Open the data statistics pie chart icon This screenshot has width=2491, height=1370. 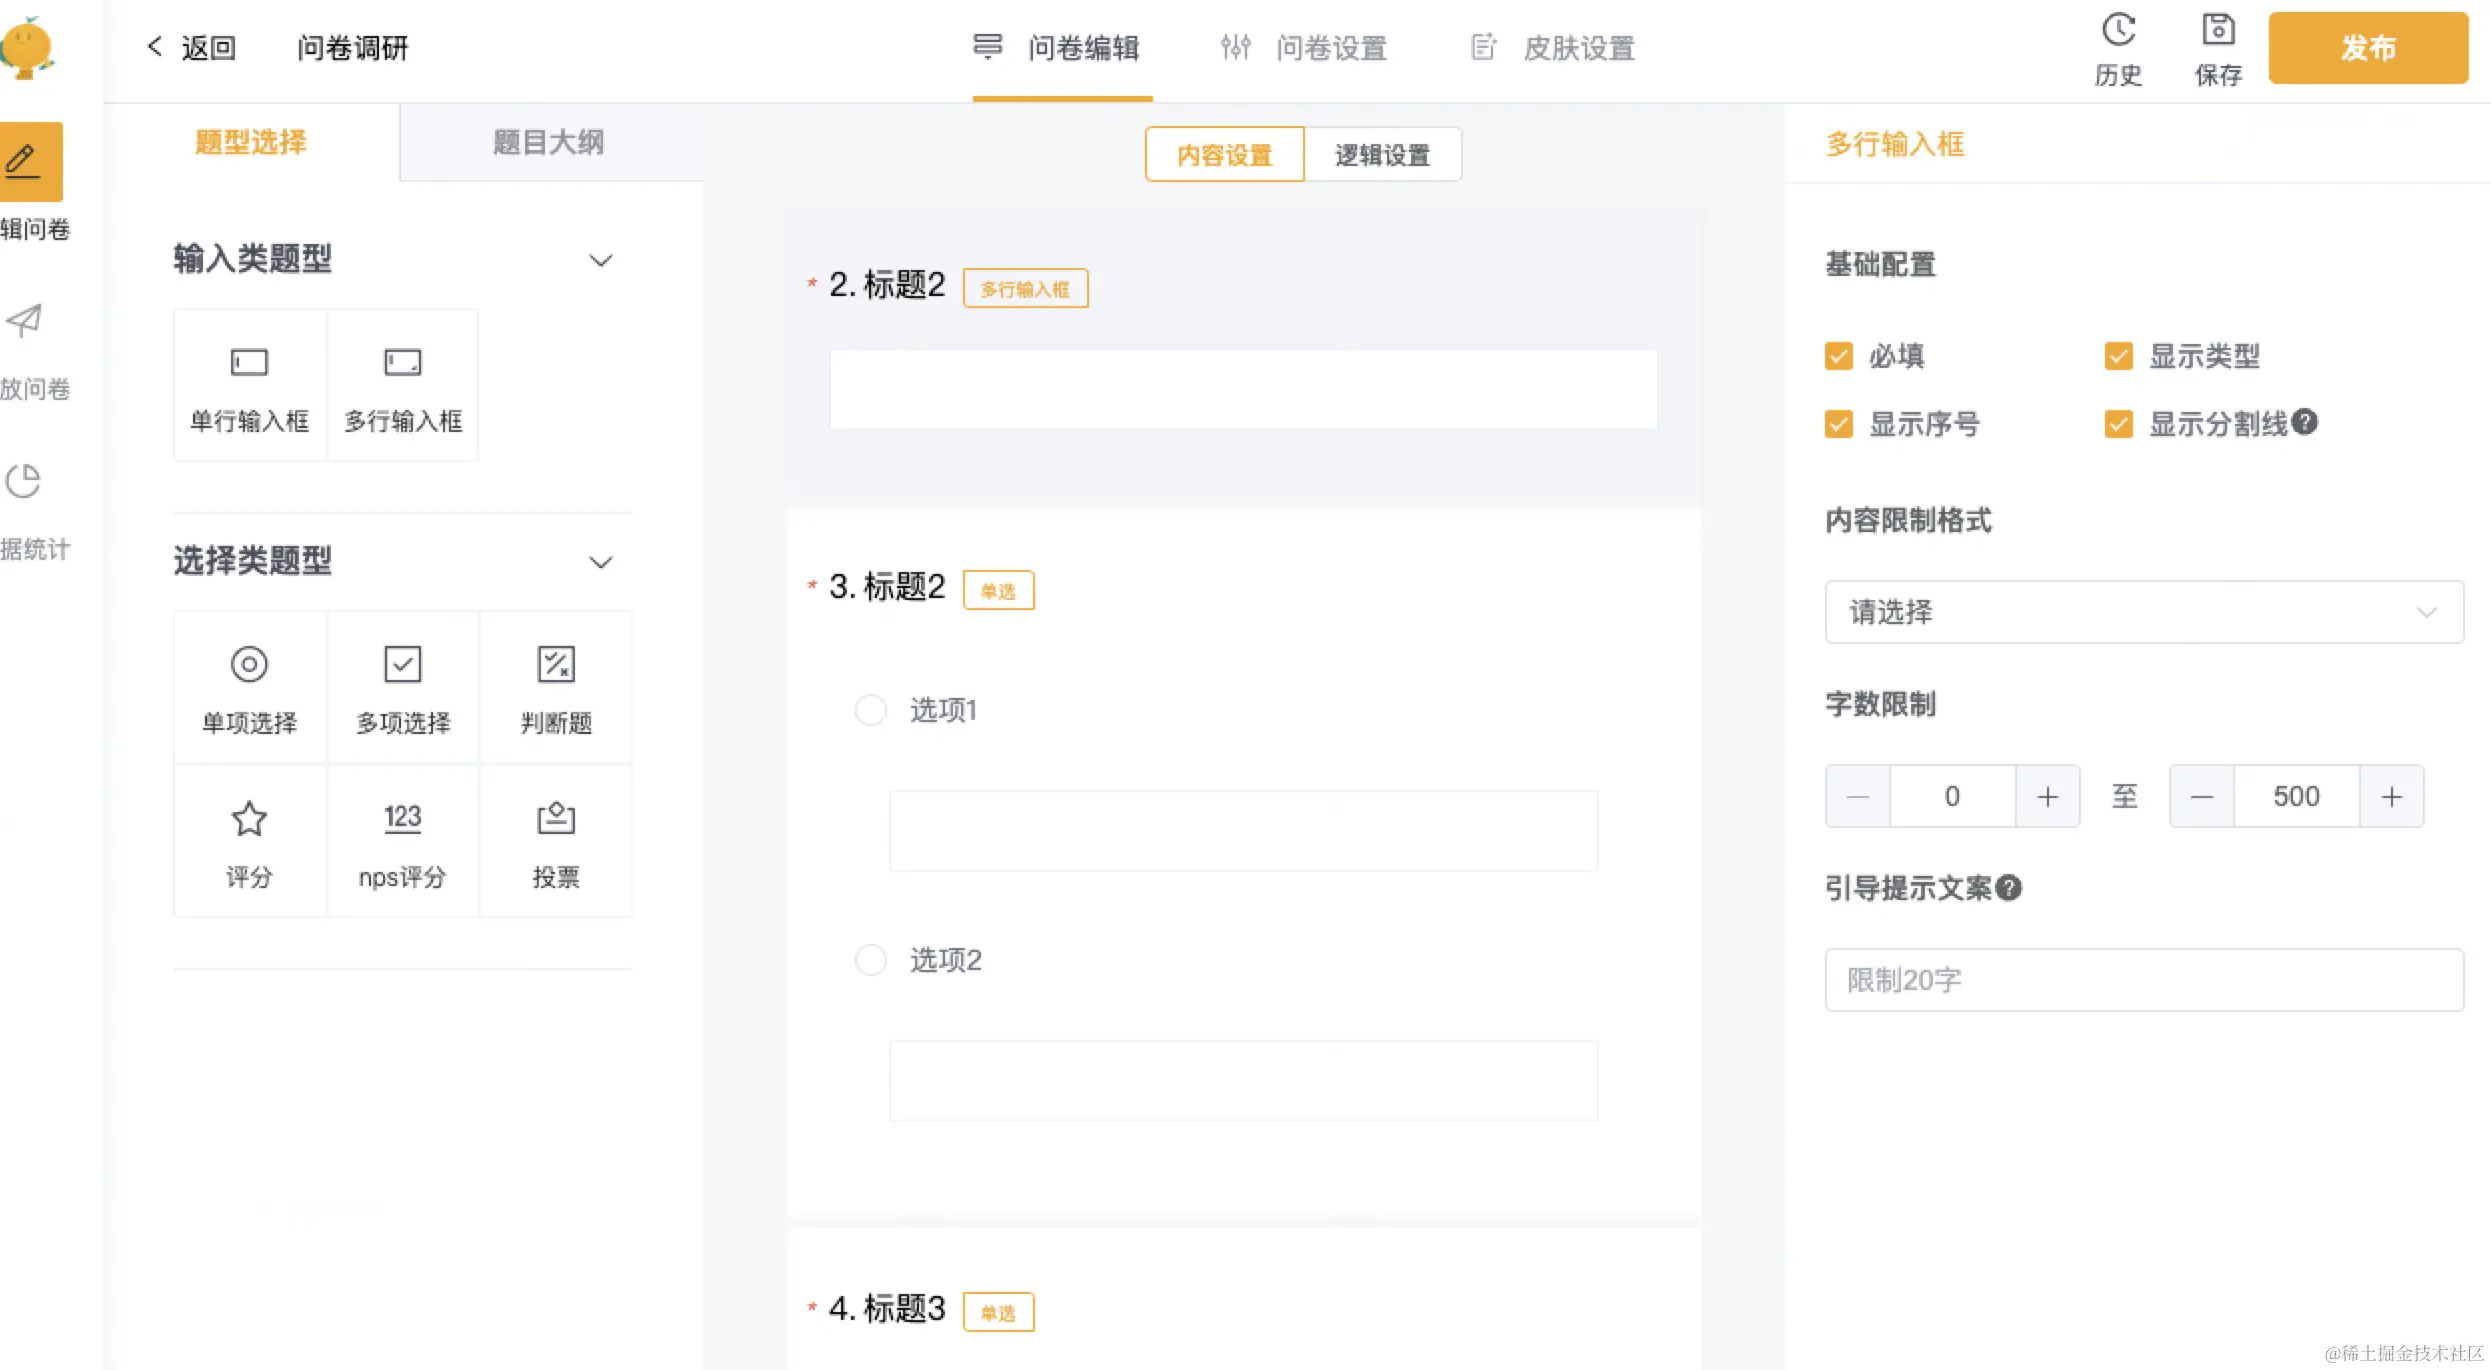[x=23, y=481]
